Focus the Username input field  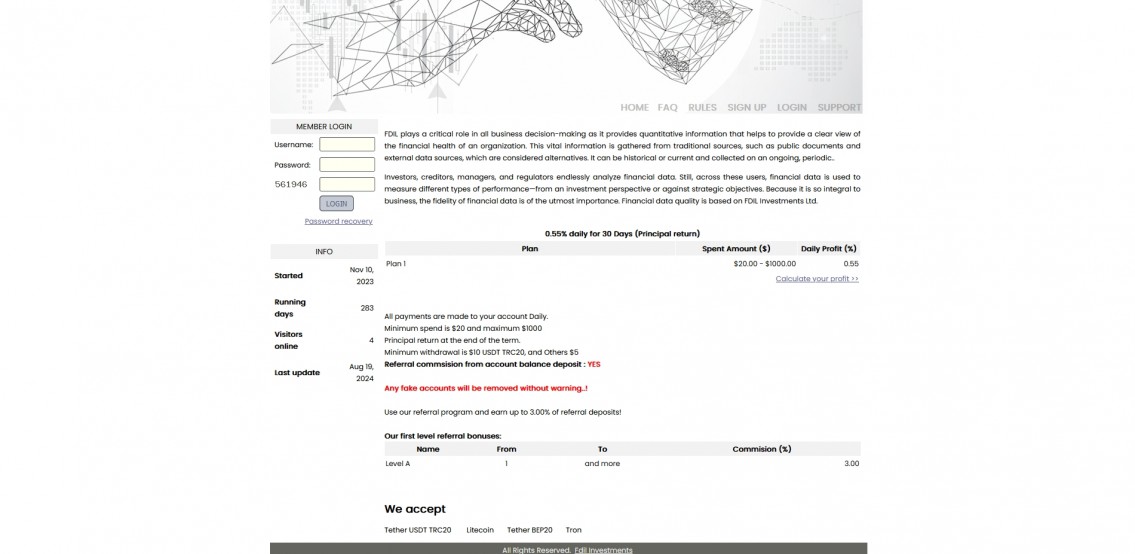(x=347, y=145)
